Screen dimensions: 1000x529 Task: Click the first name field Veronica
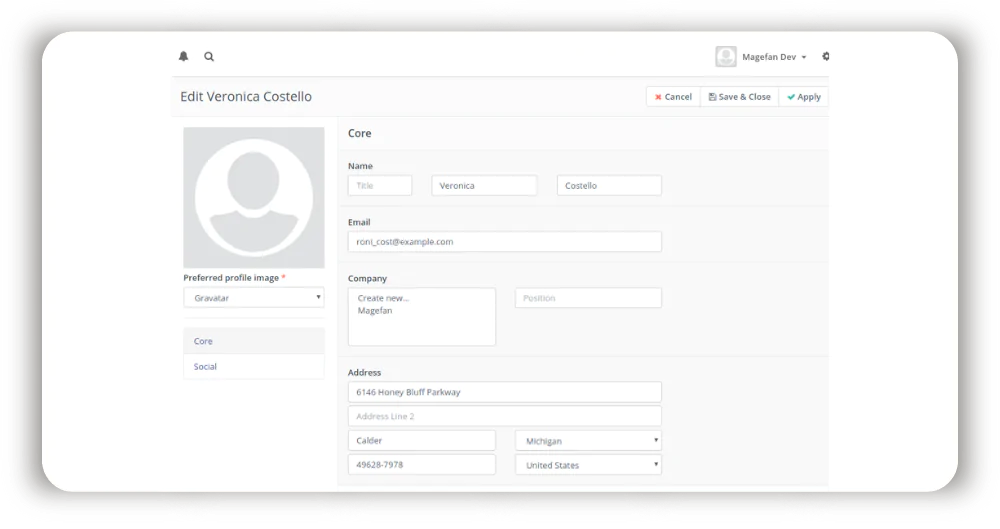484,186
